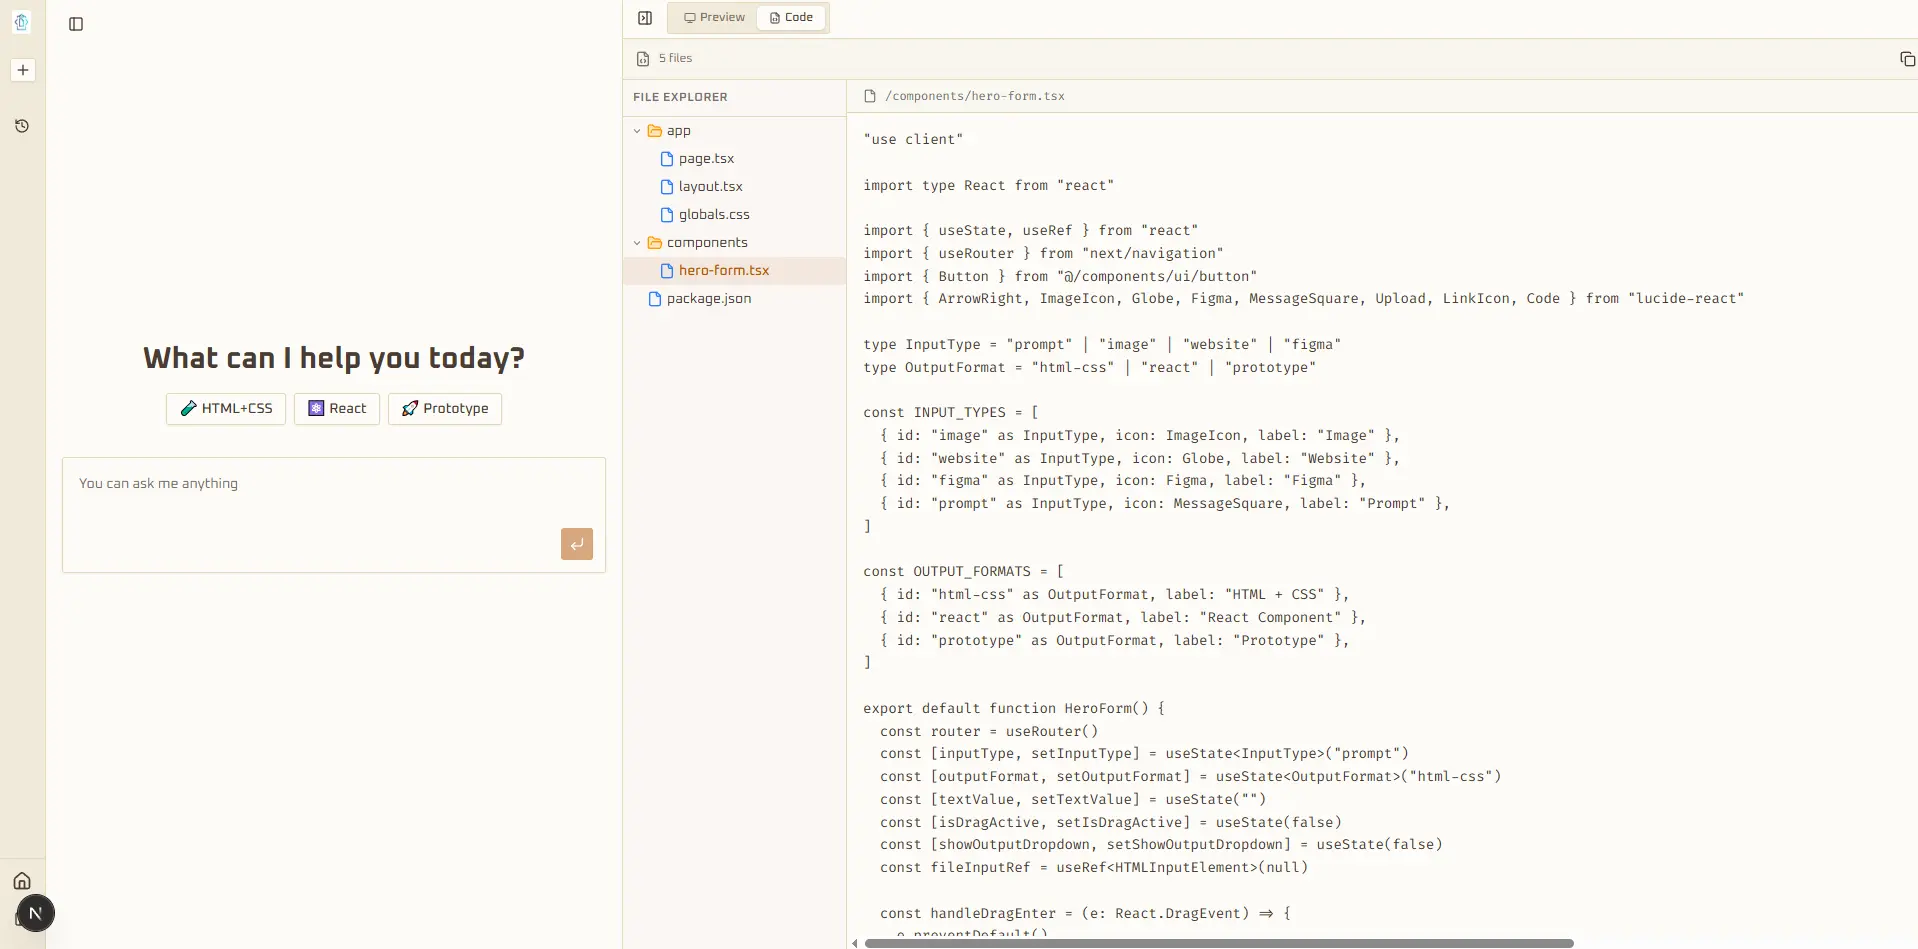This screenshot has width=1918, height=949.
Task: Open page.tsx in file explorer
Action: coord(734,159)
